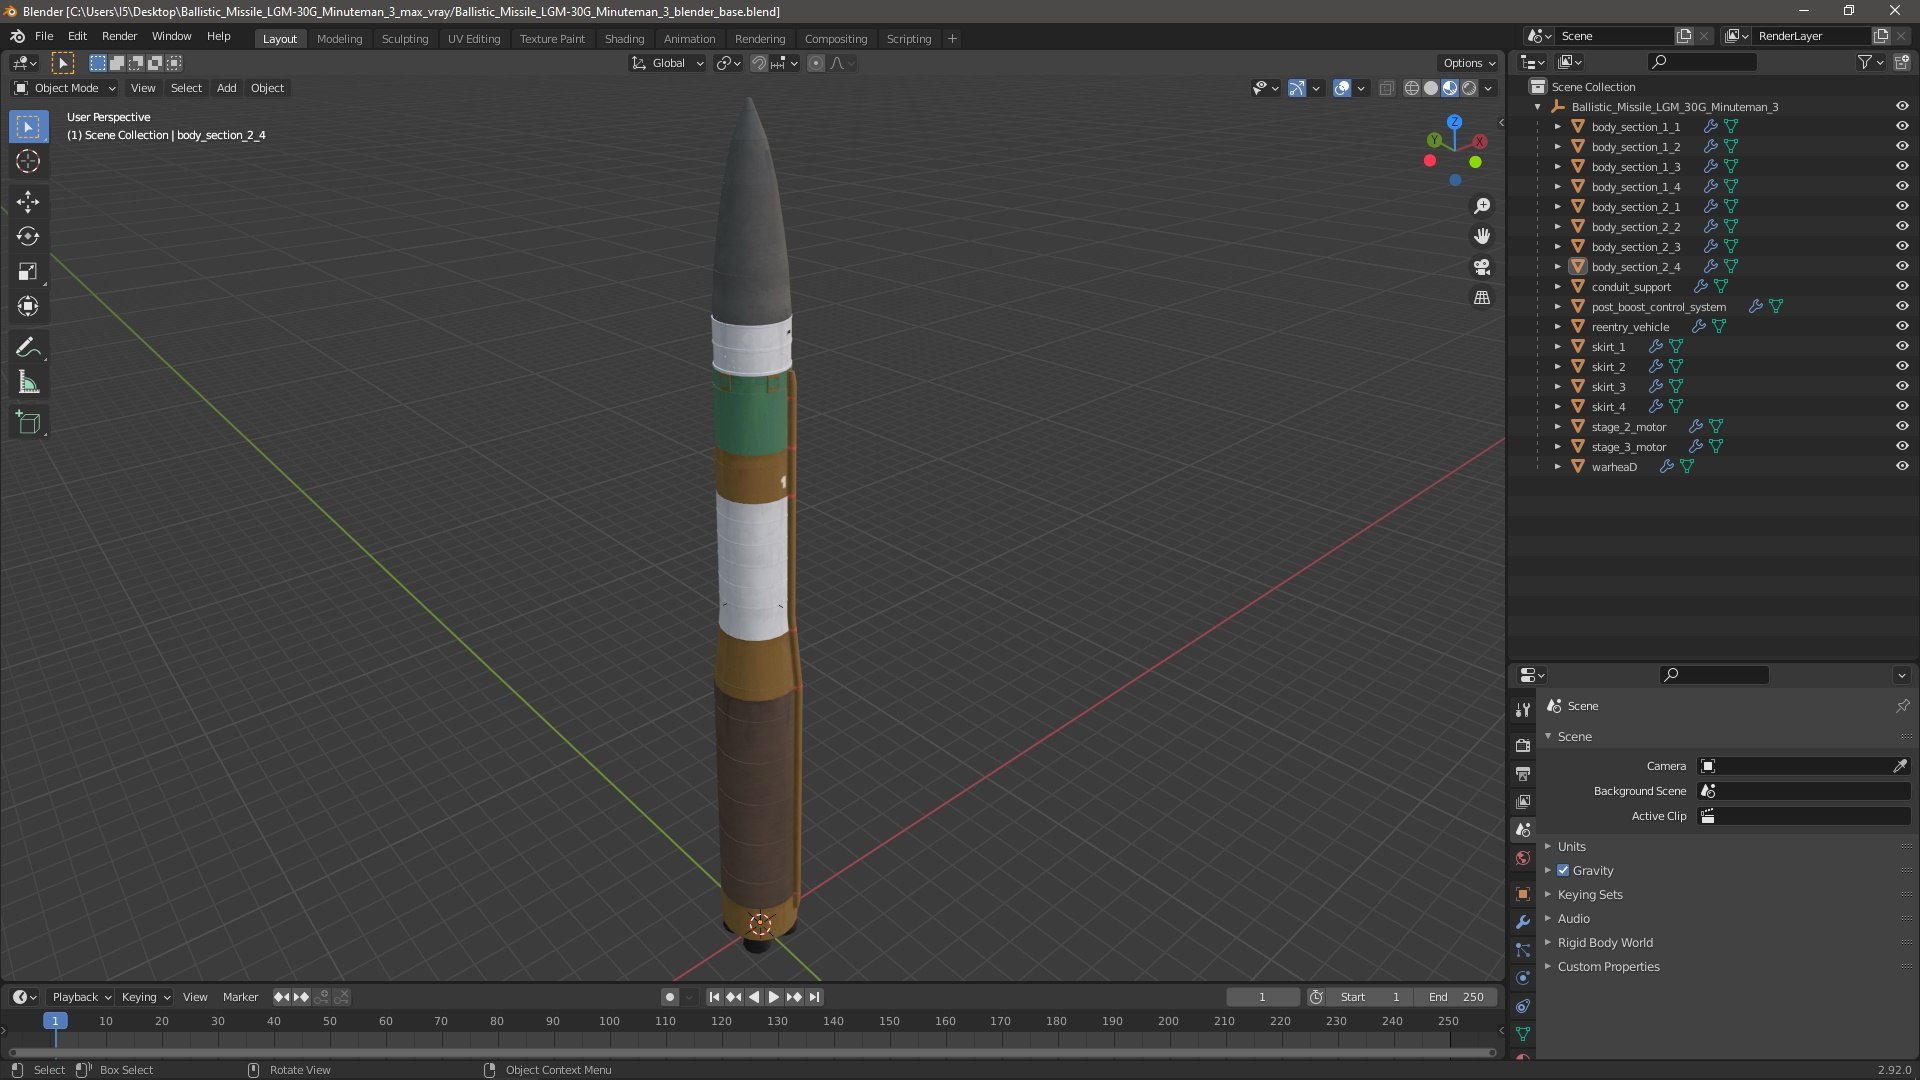
Task: Hide warheaD object in viewport
Action: click(x=1901, y=466)
